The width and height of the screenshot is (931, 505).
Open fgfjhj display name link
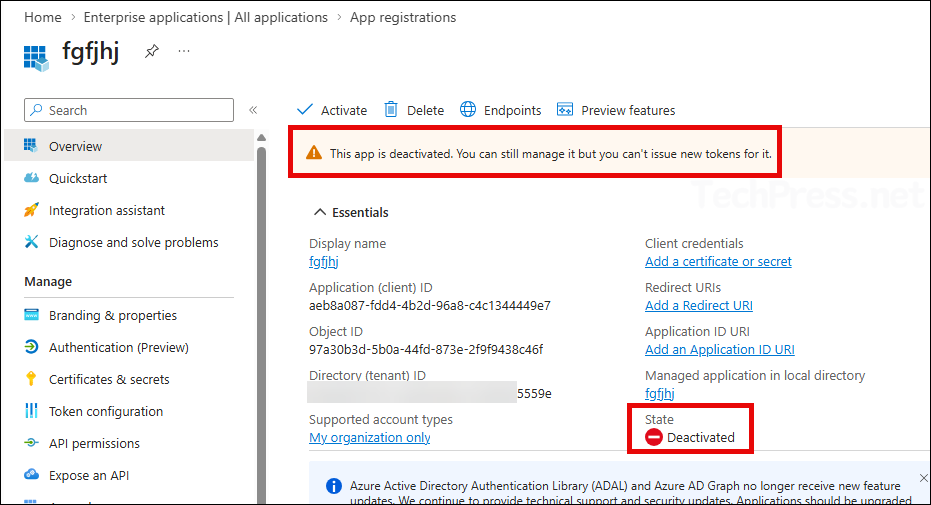(x=324, y=261)
